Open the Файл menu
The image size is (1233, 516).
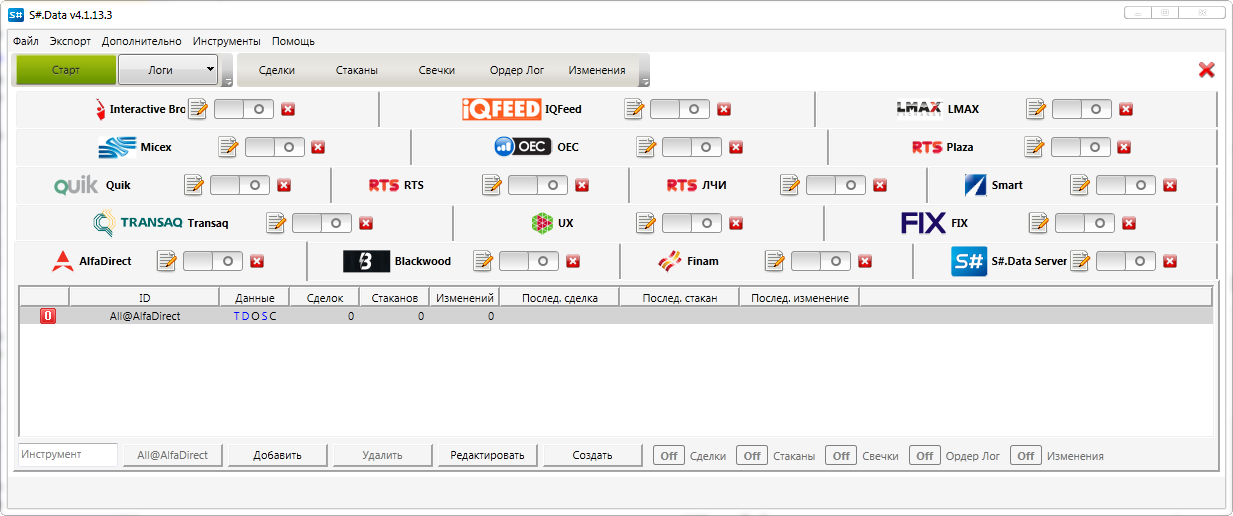click(26, 41)
